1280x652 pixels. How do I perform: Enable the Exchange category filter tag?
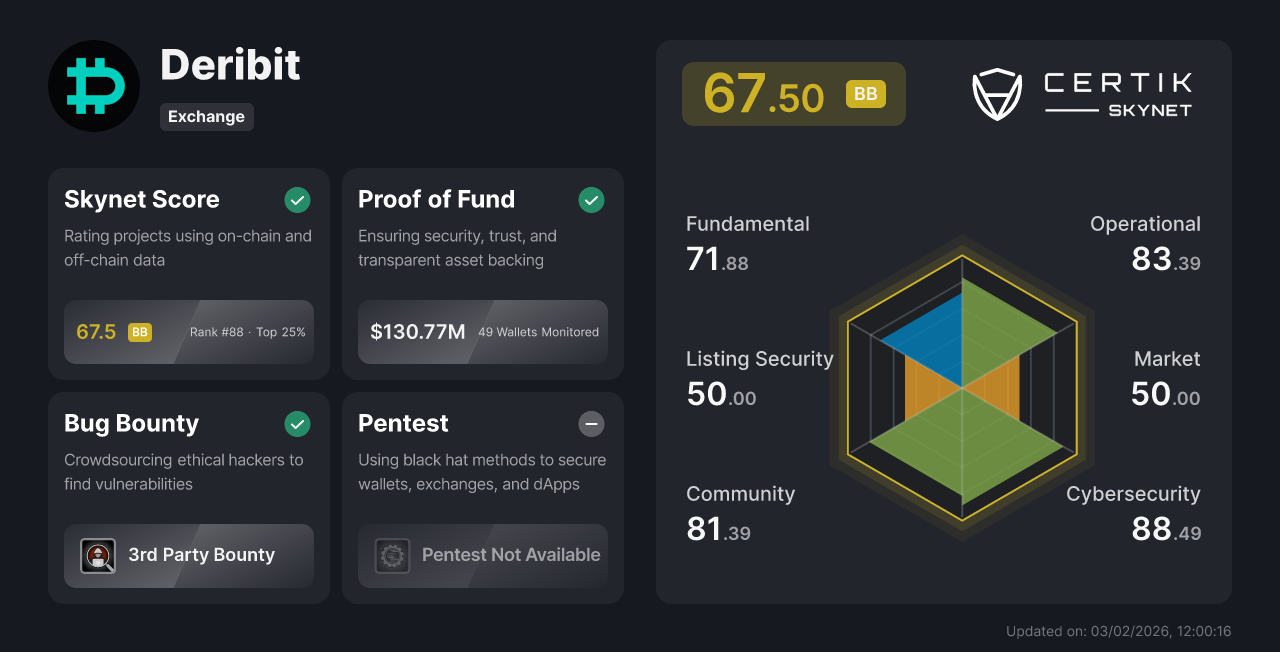point(206,117)
